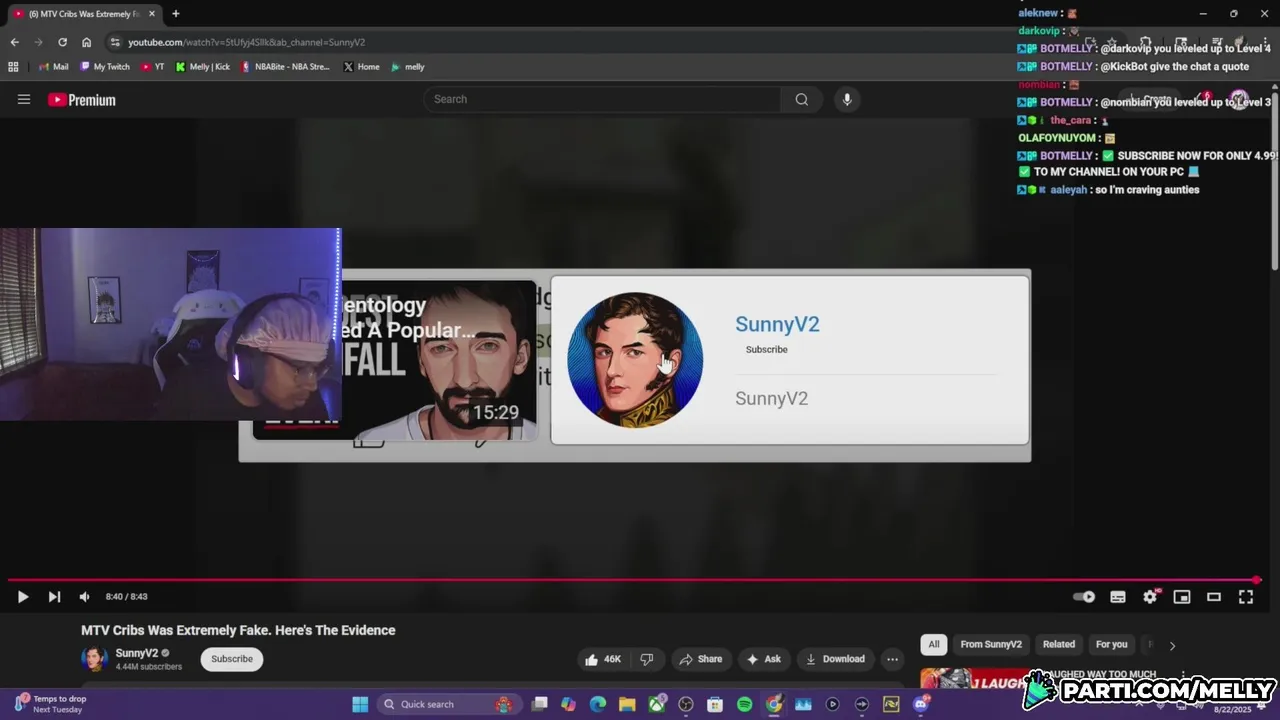Go back with the browser back arrow
The image size is (1280, 720).
click(14, 42)
